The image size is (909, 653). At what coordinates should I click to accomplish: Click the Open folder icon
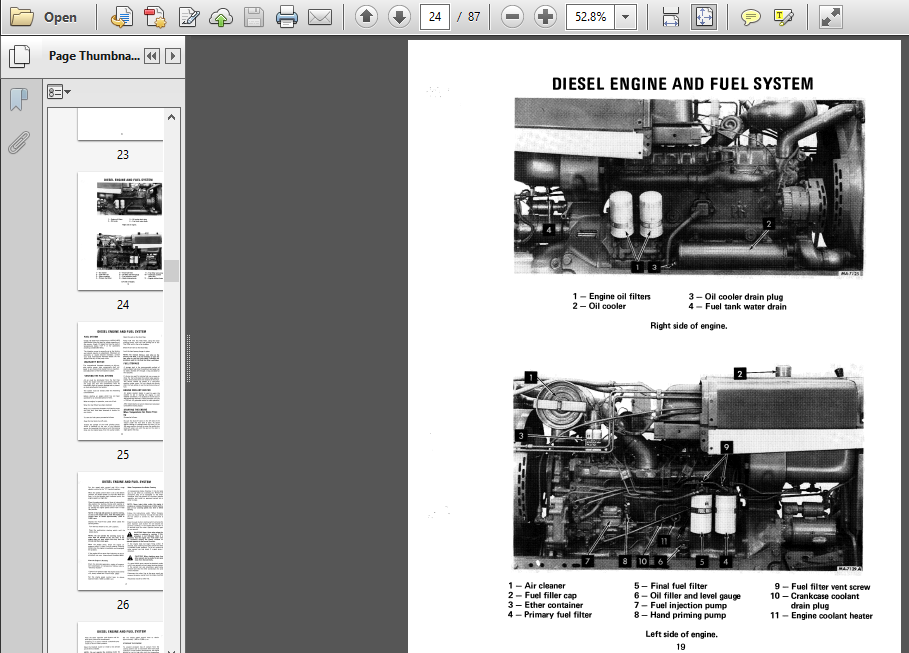point(22,17)
